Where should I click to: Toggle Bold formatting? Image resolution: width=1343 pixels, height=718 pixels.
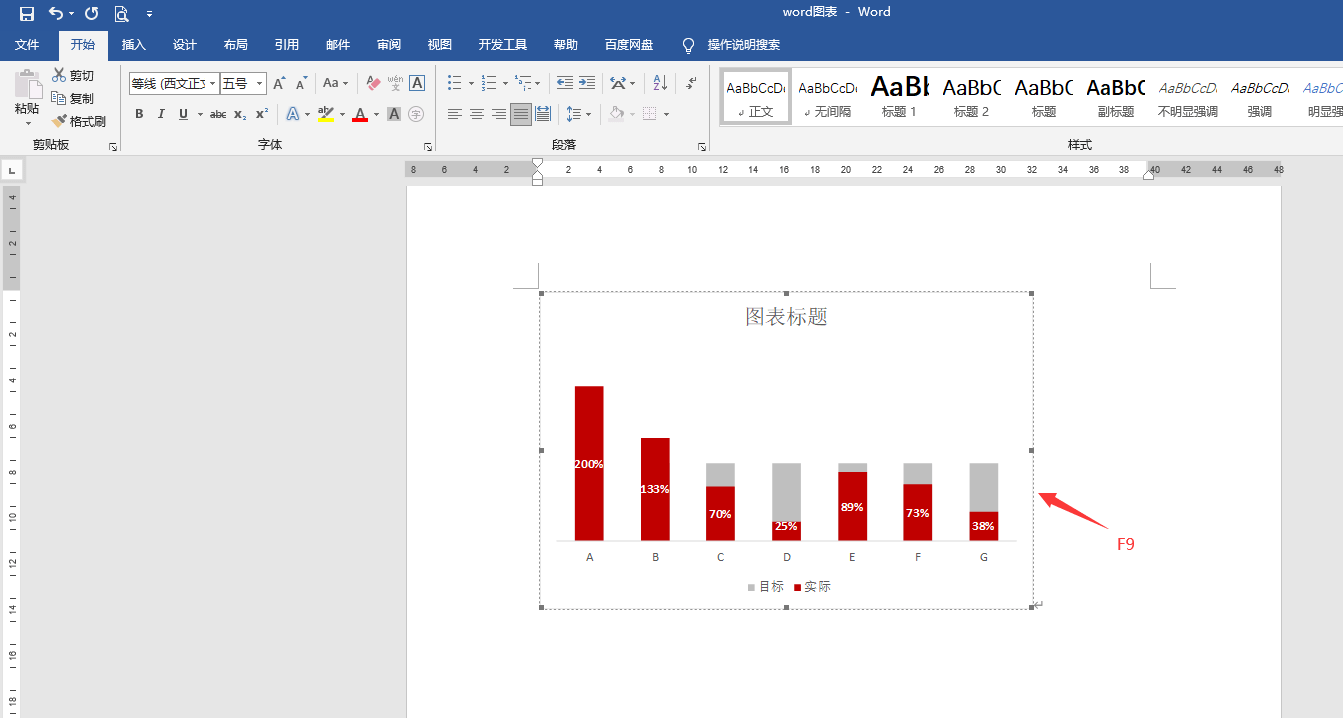tap(139, 114)
